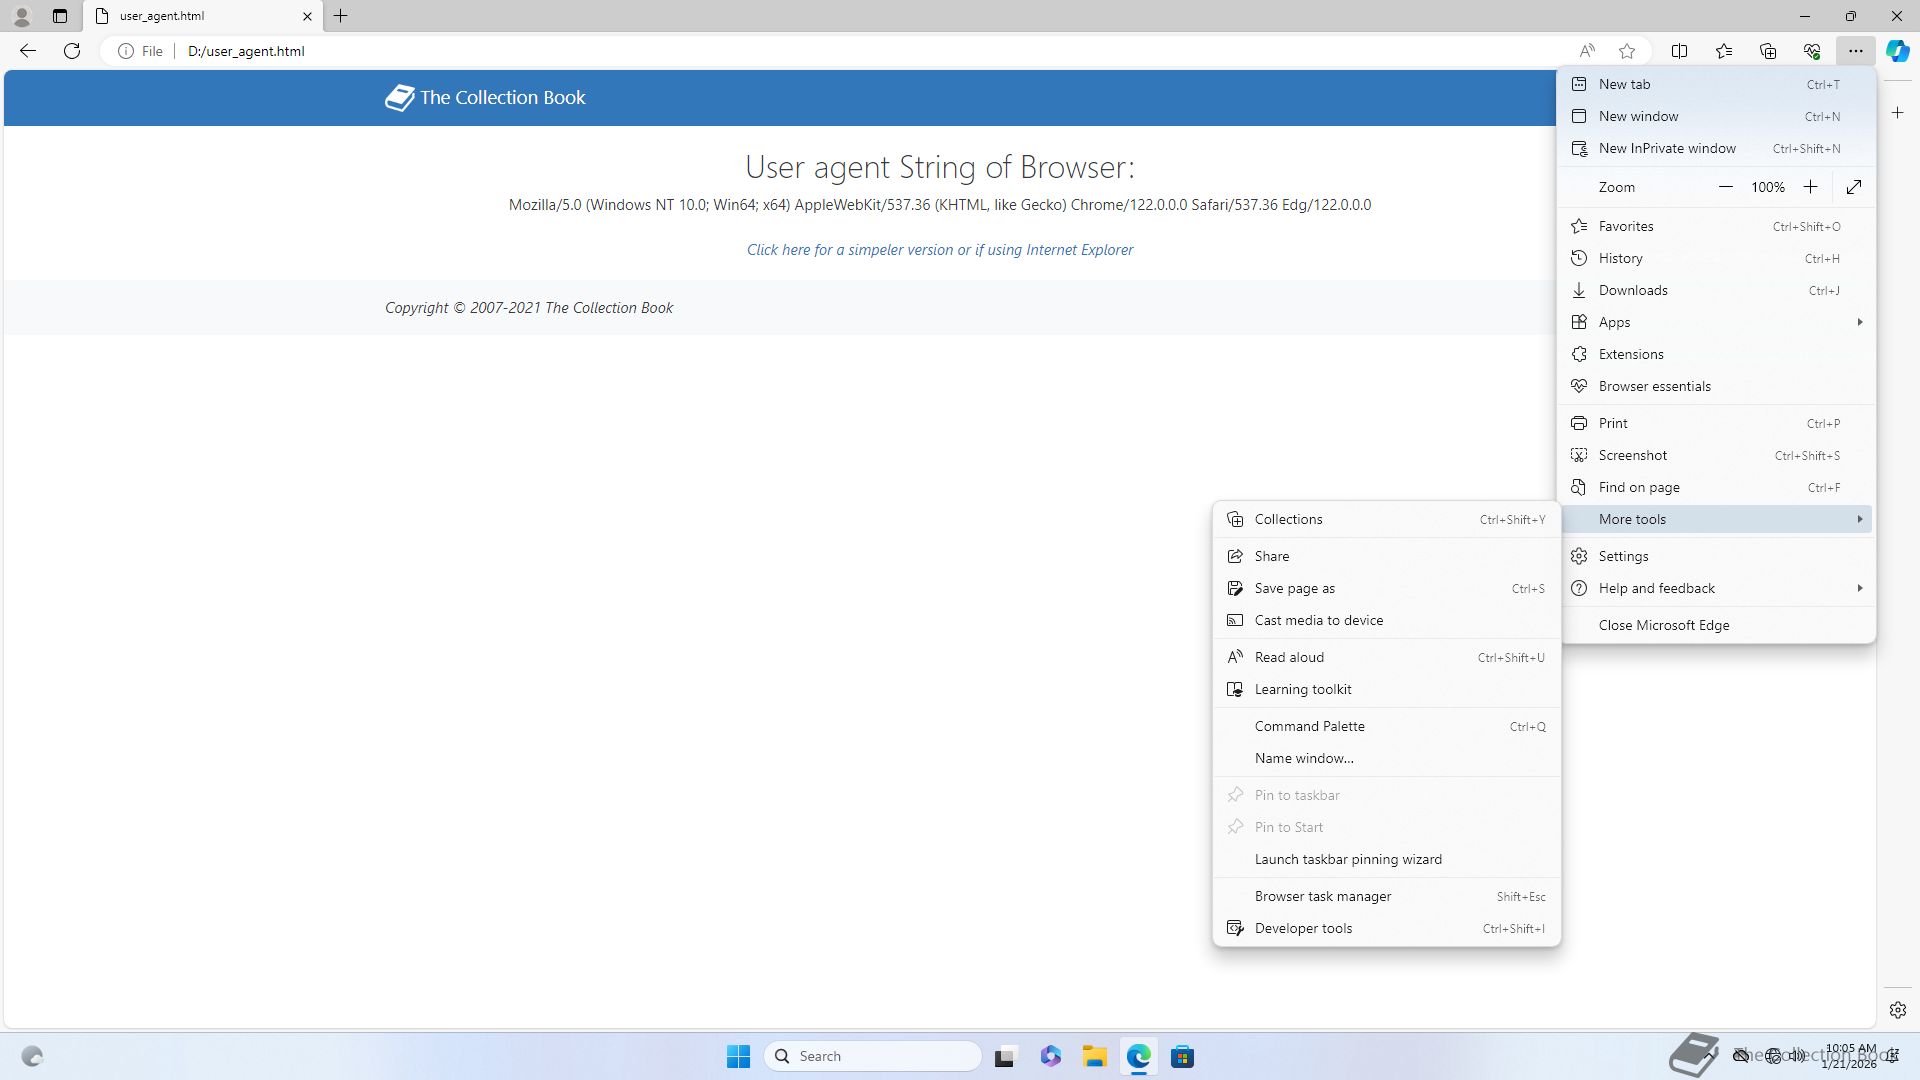
Task: Decrease zoom with minus button
Action: click(x=1725, y=187)
